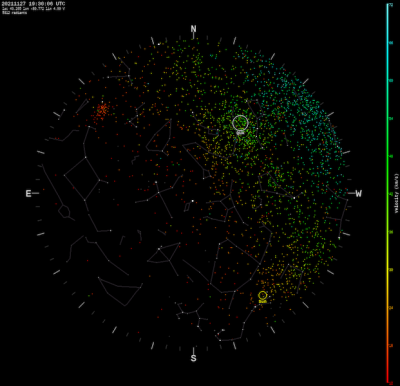Click the velocity (km/s) axis label
The image size is (400, 386).
tap(397, 193)
